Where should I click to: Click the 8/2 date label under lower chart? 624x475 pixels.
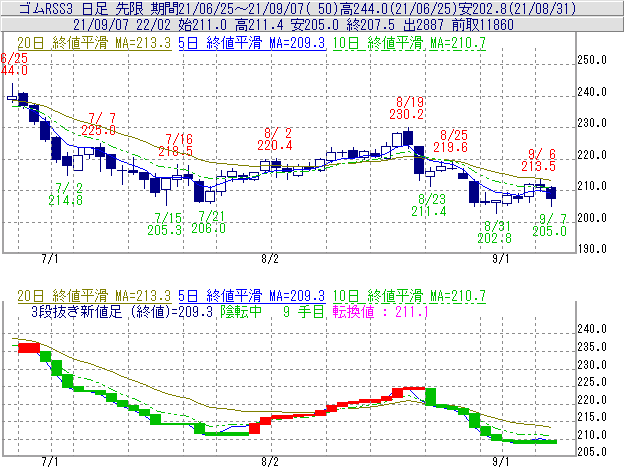(x=270, y=461)
